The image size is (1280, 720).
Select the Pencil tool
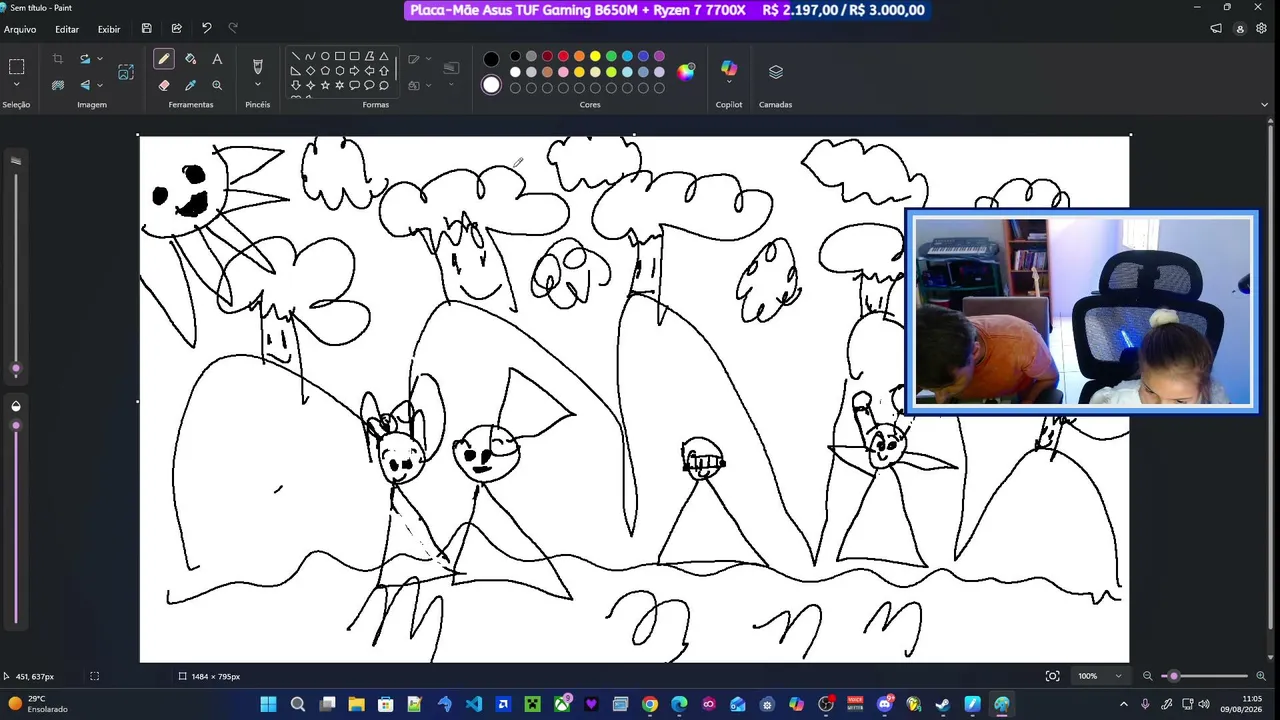pos(164,59)
